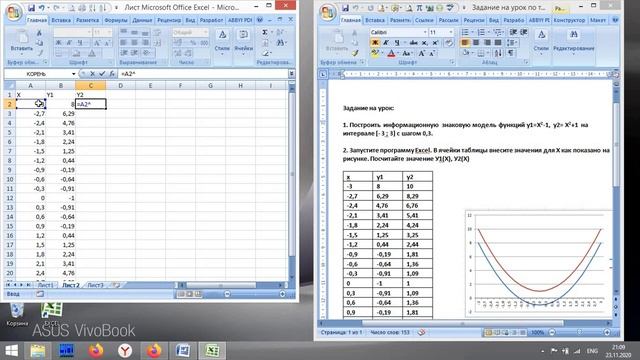Toggle underline (Ч) in Word ribbon
Image resolution: width=640 pixels, height=360 pixels.
click(396, 42)
